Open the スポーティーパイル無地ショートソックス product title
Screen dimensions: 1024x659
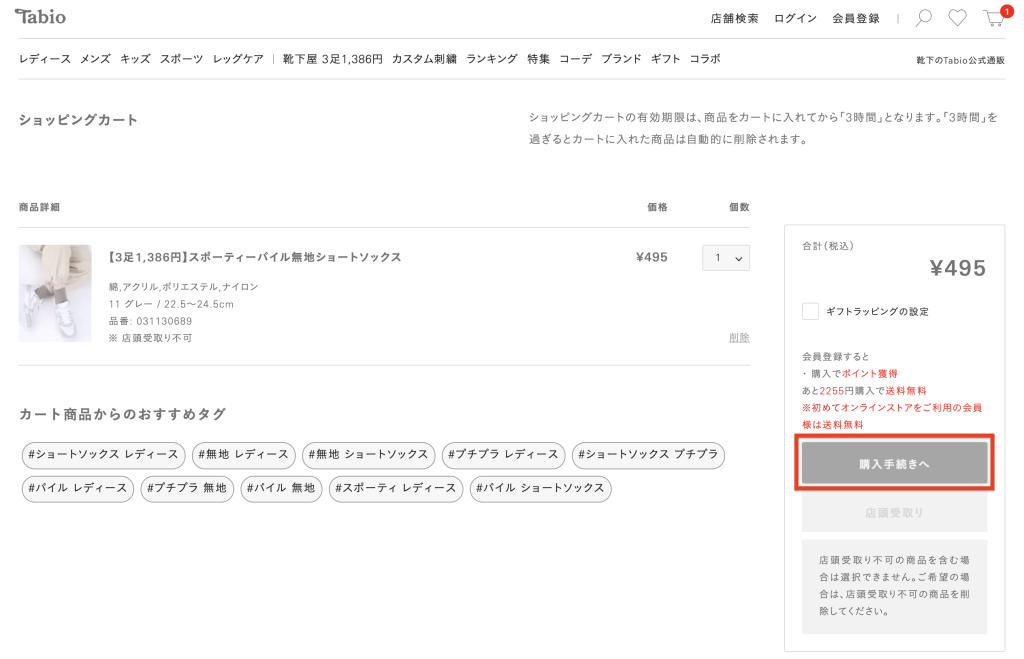254,257
